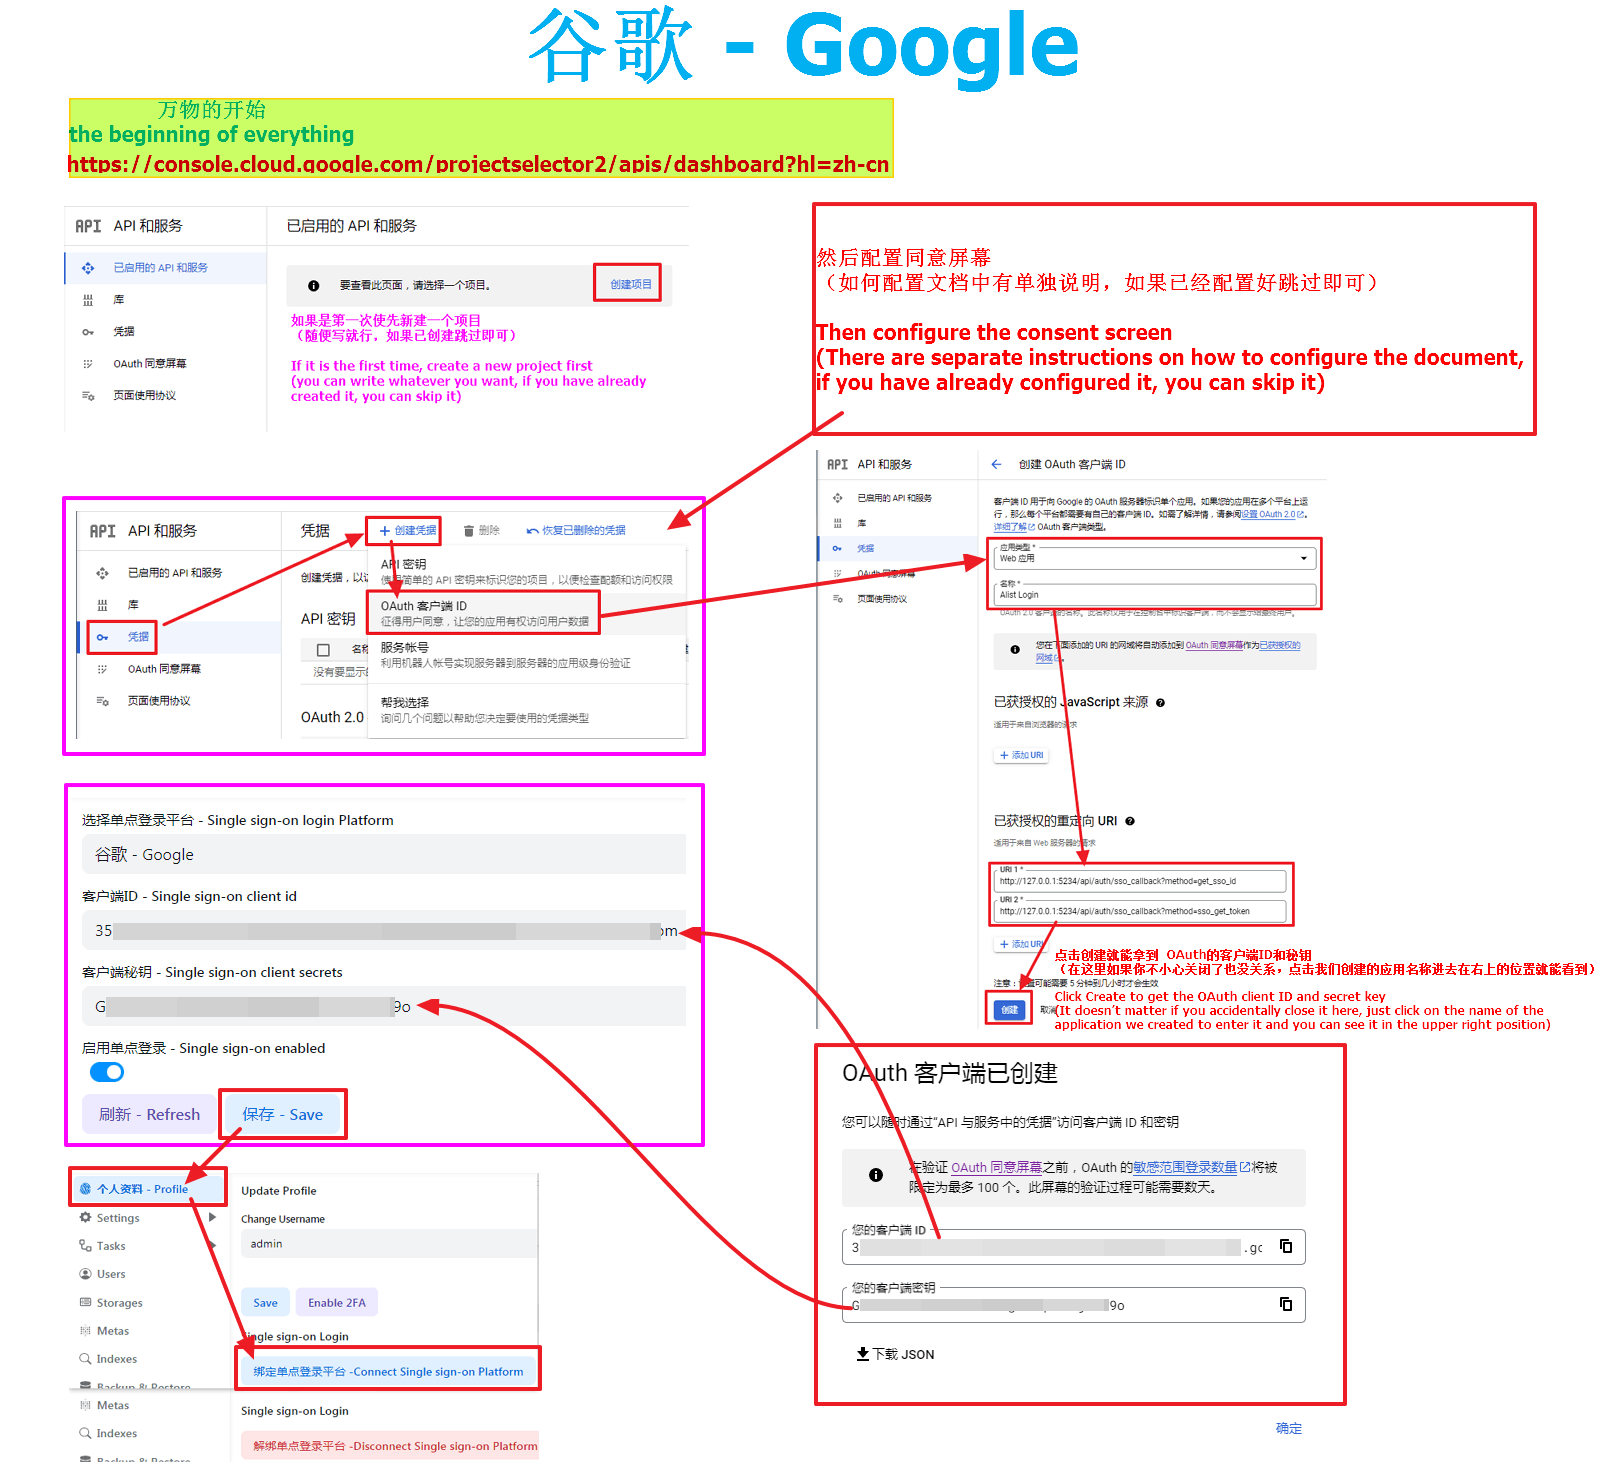The height and width of the screenshot is (1476, 1602).
Task: Click URI 2 sso_get_token field
Action: point(1141,911)
